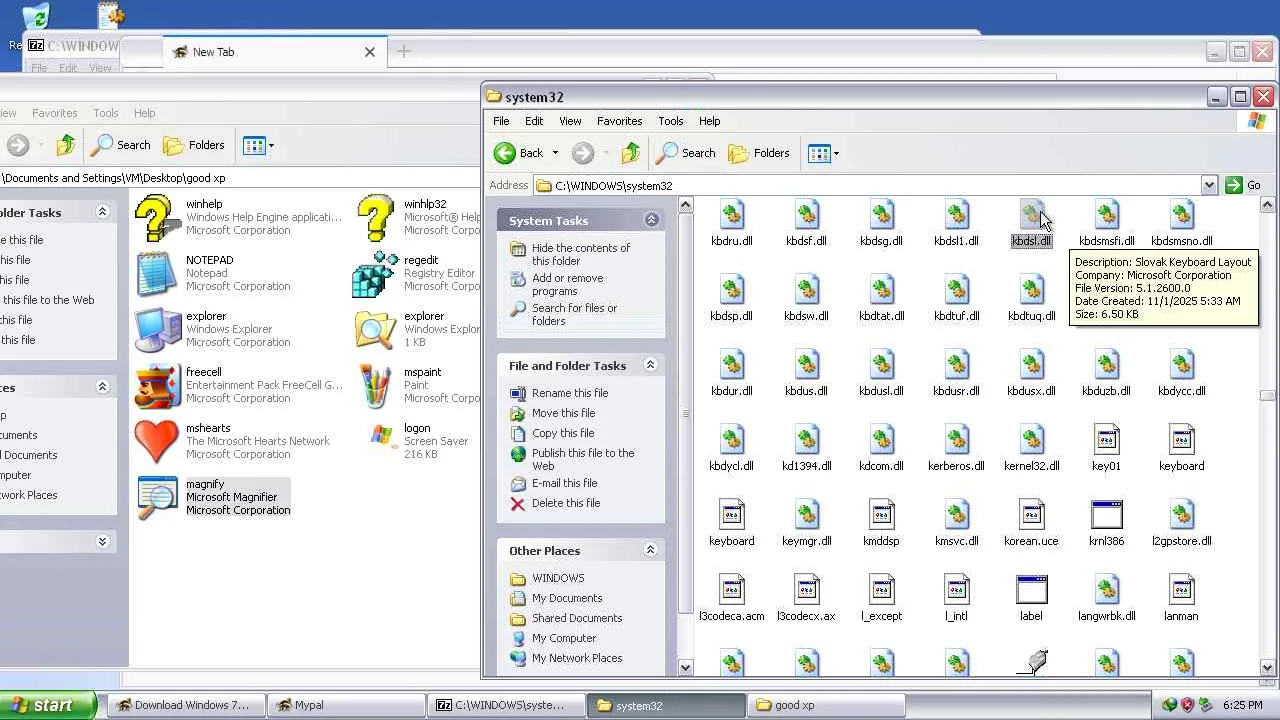Collapse the Other Places panel

point(650,550)
